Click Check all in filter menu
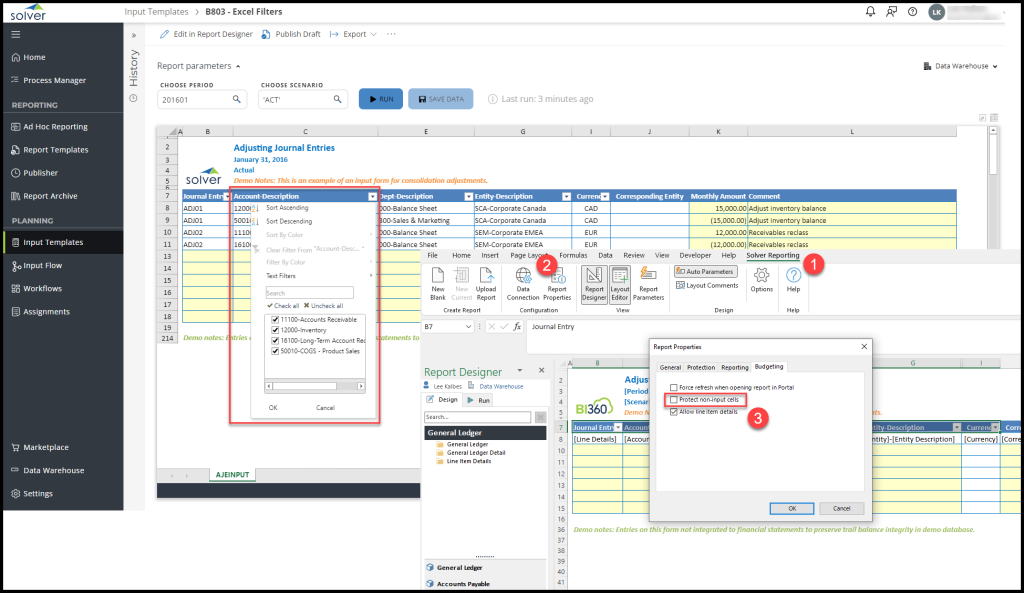This screenshot has height=593, width=1024. coord(283,306)
